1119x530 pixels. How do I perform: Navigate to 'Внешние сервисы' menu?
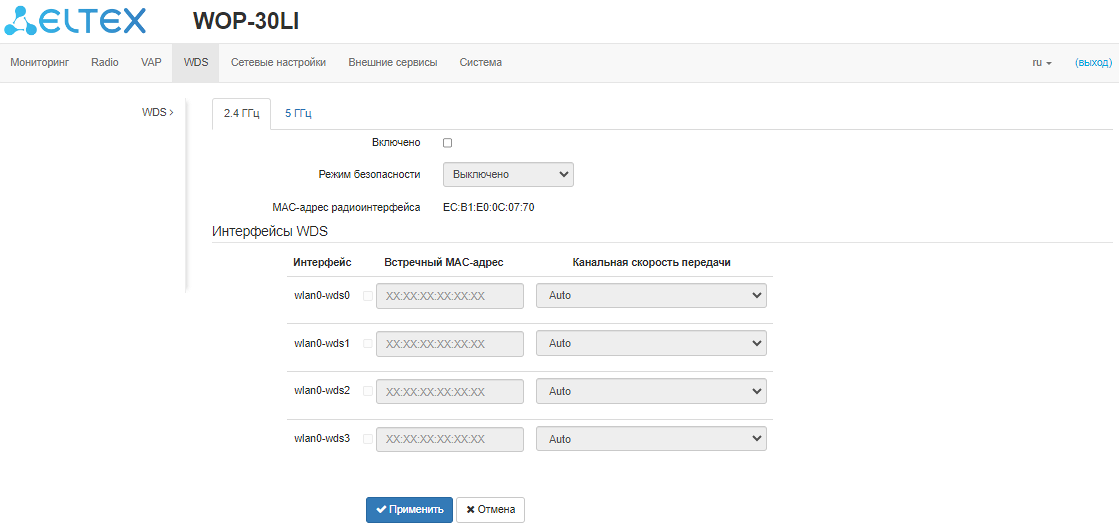coord(393,62)
